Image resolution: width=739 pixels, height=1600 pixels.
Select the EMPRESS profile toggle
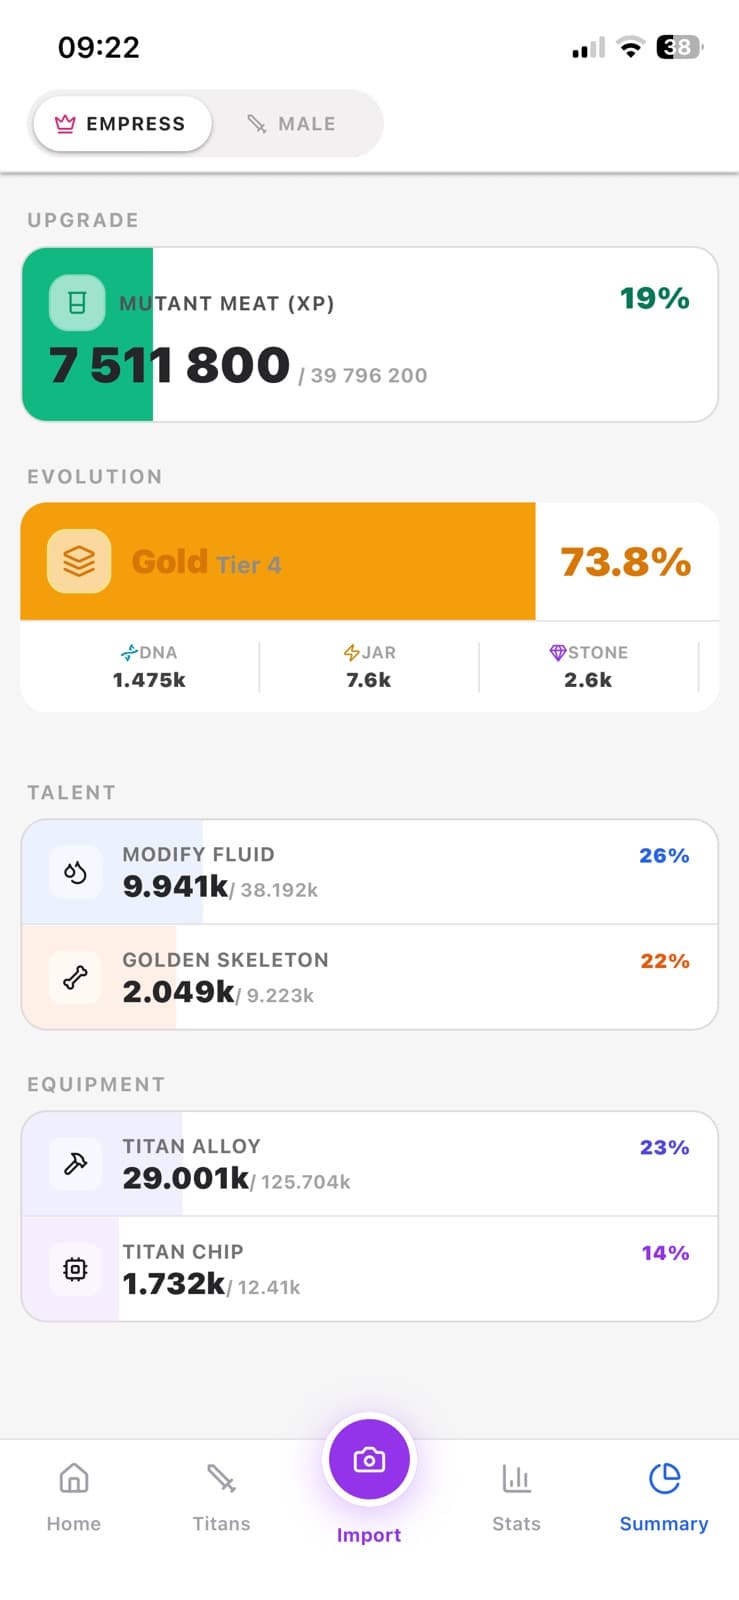coord(121,123)
